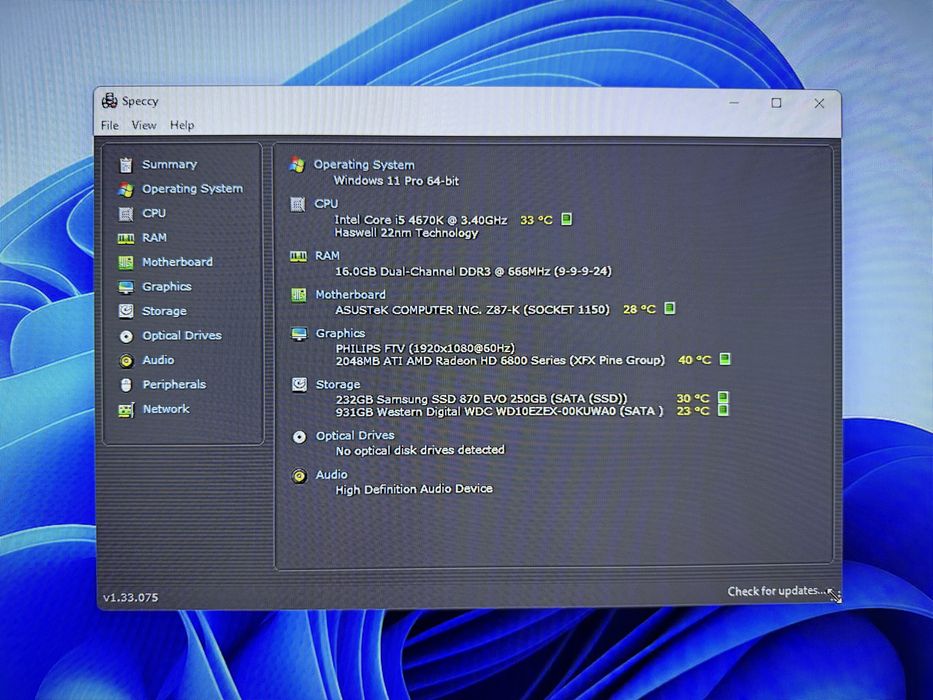Open Peripherals section from sidebar
This screenshot has width=933, height=700.
tap(174, 385)
